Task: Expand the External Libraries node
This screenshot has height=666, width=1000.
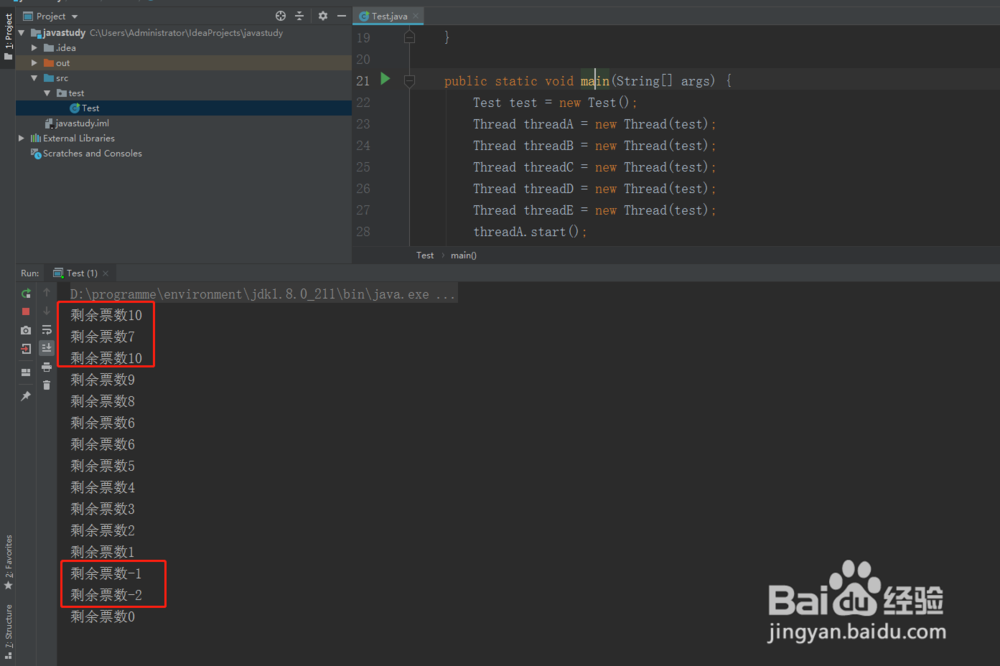Action: (21, 138)
